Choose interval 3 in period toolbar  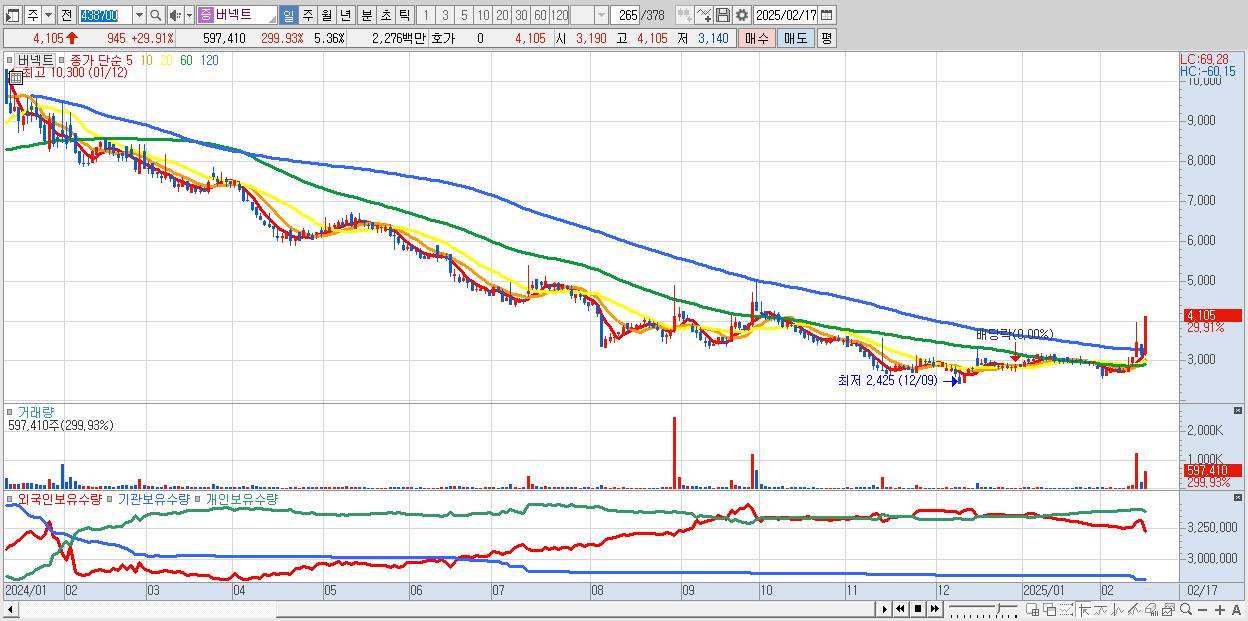coord(445,15)
